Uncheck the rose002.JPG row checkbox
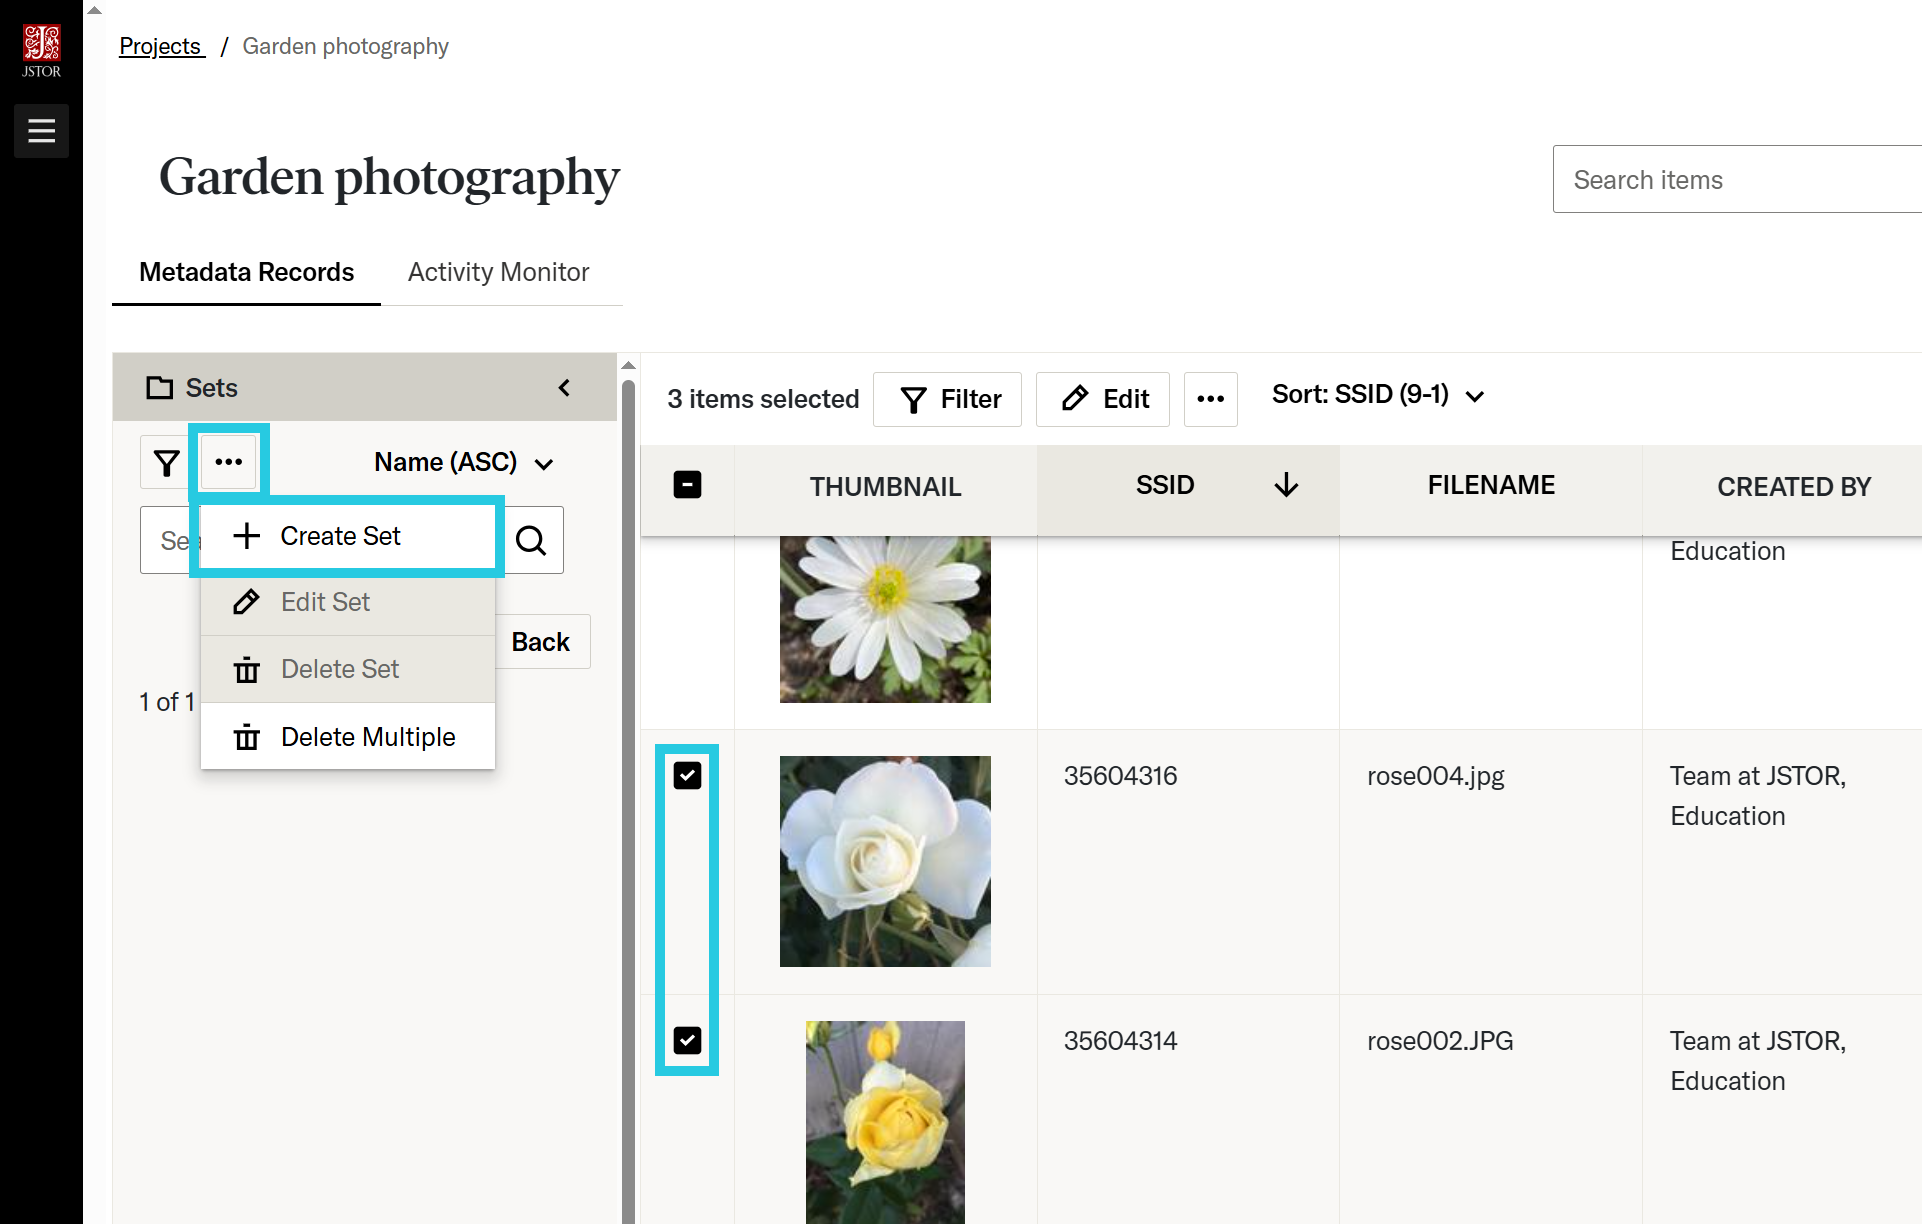Image resolution: width=1922 pixels, height=1224 pixels. (687, 1041)
